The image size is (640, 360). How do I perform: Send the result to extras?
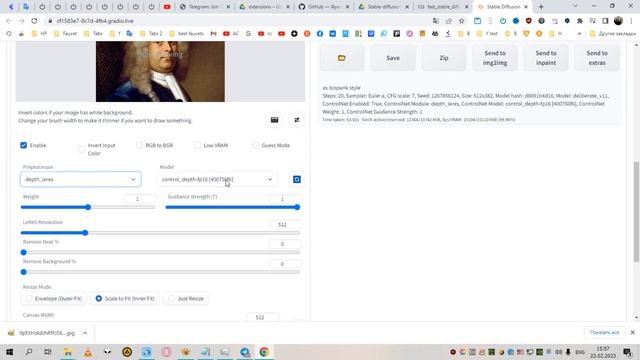[597, 58]
